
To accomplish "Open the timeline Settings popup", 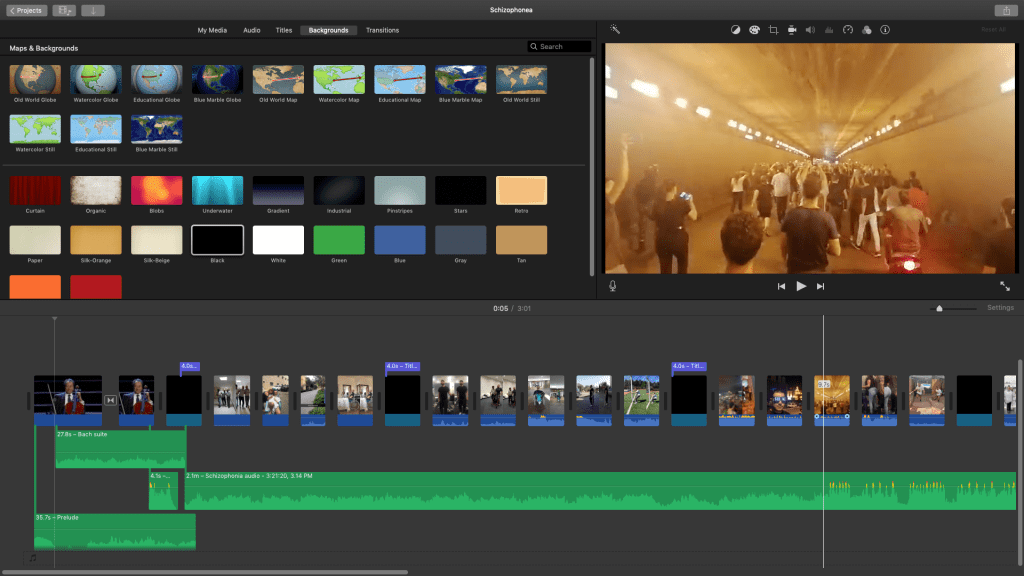I will [x=1000, y=308].
